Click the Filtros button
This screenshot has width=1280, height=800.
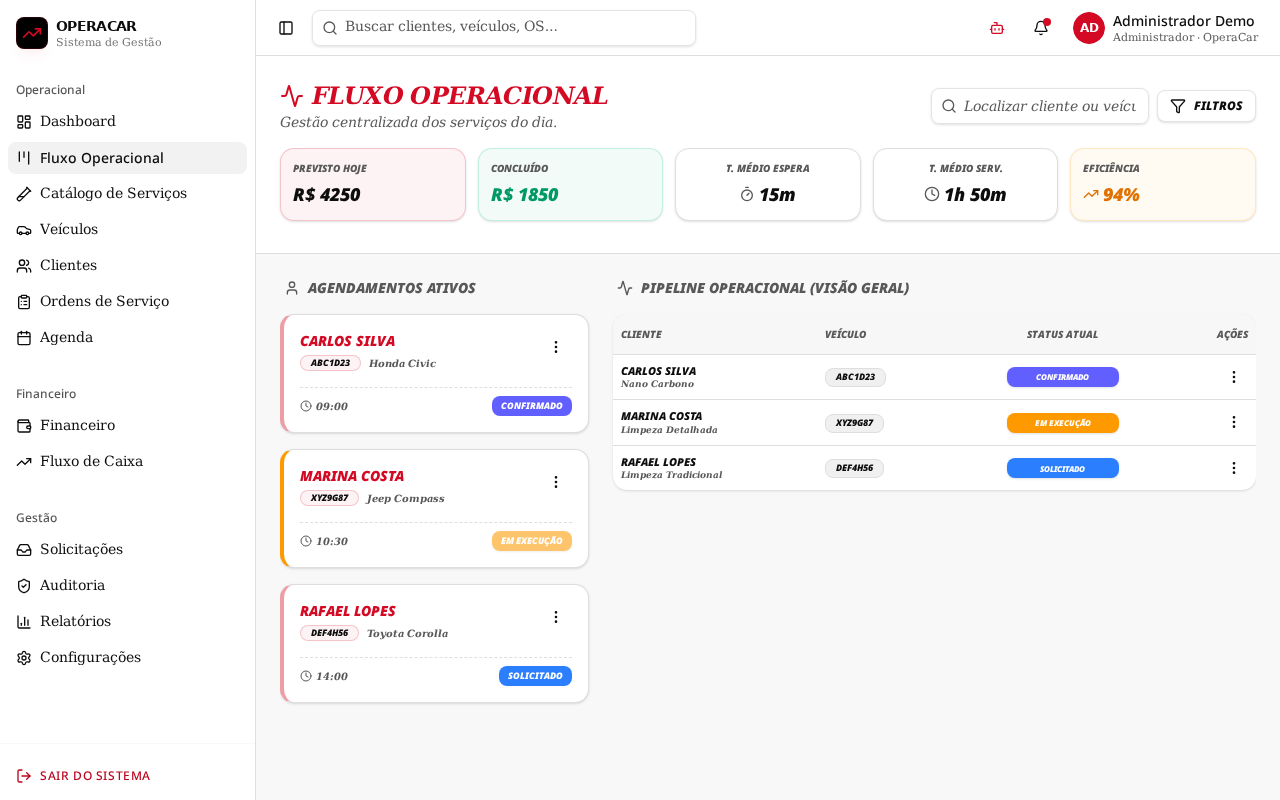(1206, 106)
